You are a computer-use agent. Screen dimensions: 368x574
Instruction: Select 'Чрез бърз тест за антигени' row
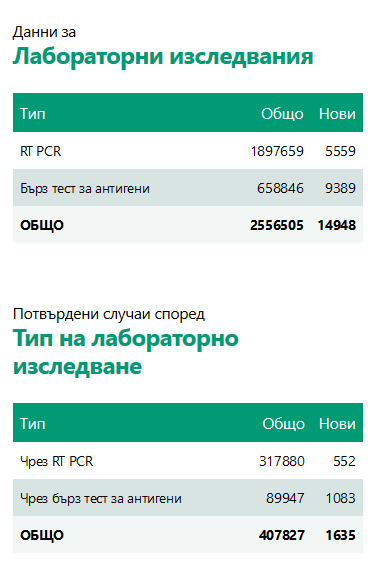pos(188,498)
